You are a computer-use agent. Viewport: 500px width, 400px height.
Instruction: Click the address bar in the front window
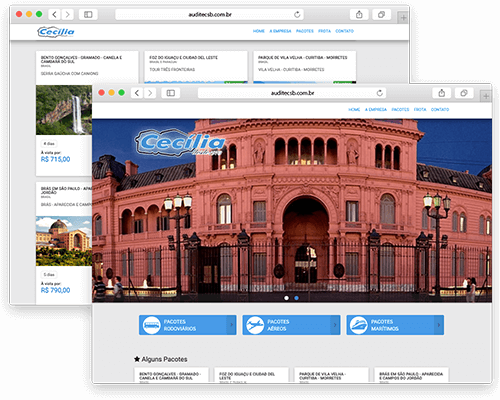click(x=292, y=93)
